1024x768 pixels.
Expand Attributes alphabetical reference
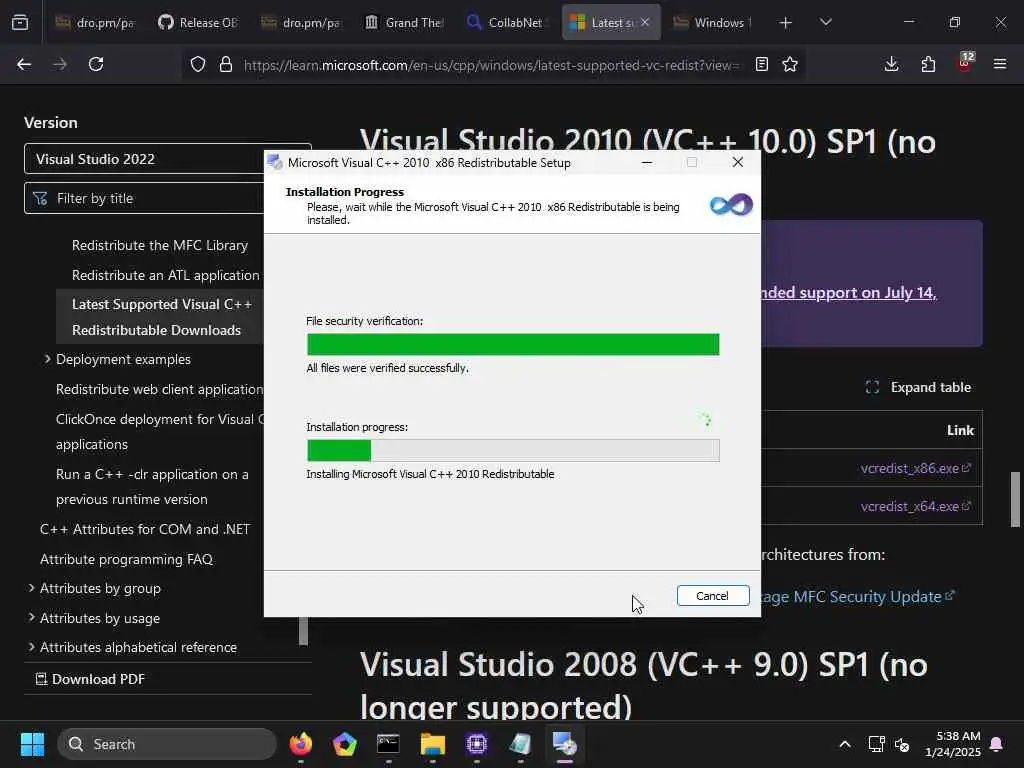click(x=31, y=647)
